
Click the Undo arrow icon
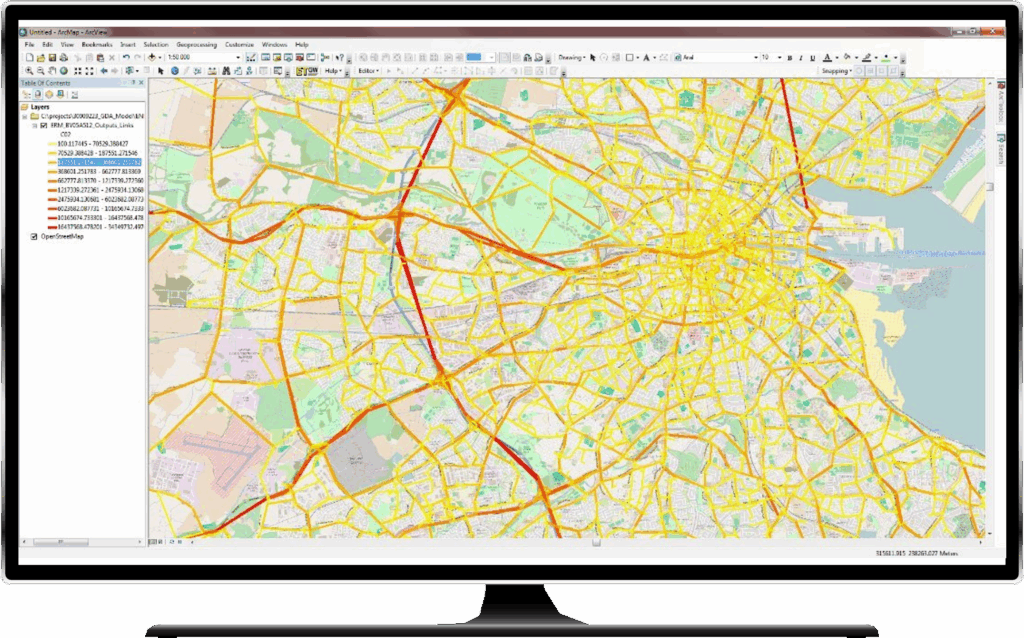click(125, 58)
